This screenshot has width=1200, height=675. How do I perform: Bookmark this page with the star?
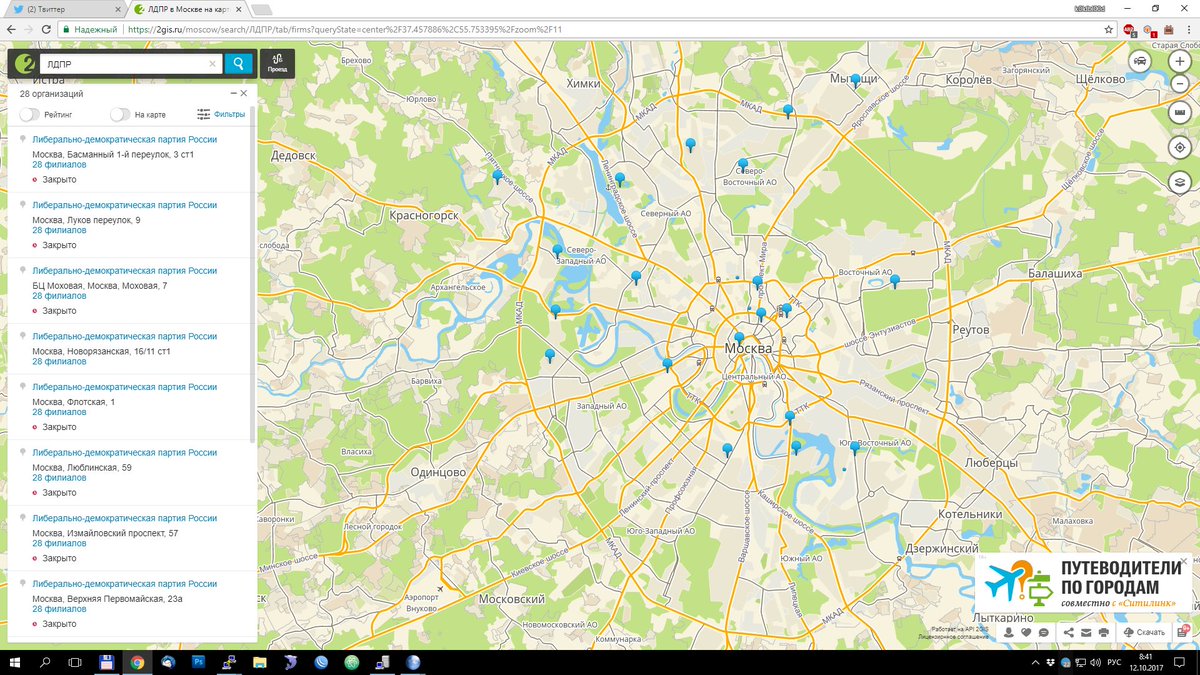pyautogui.click(x=1108, y=30)
